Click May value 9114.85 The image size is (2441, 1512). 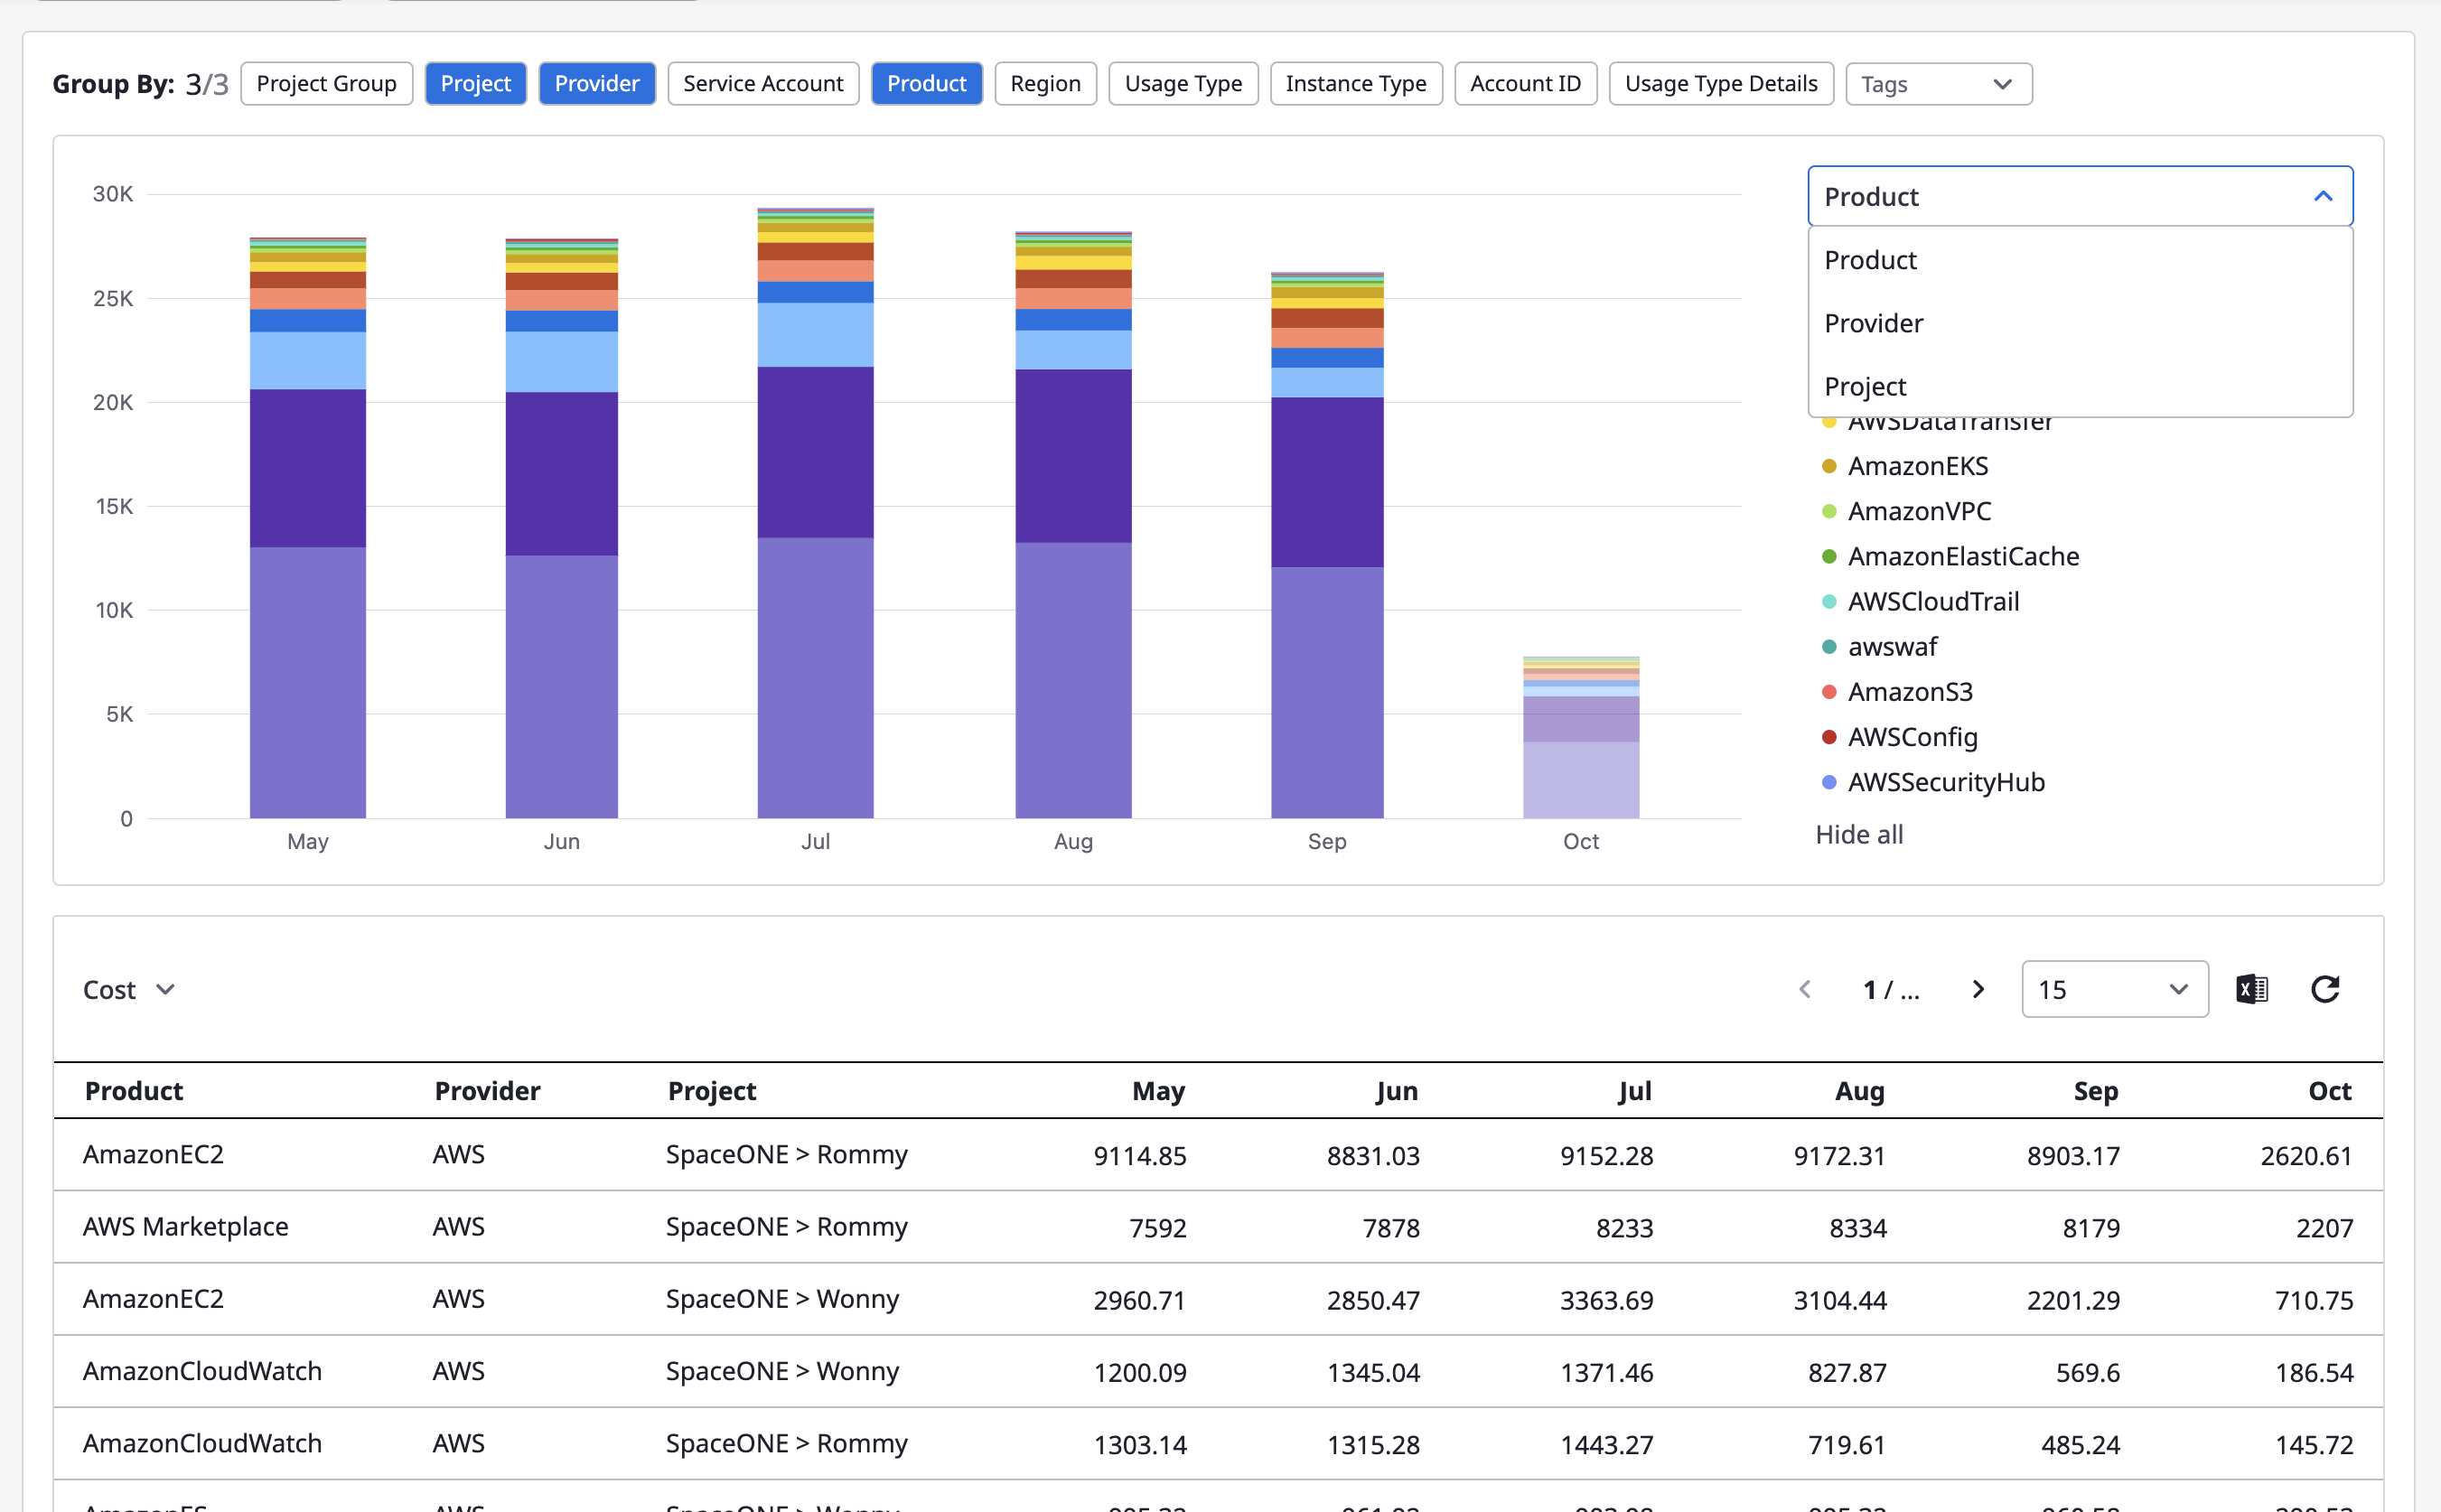pos(1139,1155)
